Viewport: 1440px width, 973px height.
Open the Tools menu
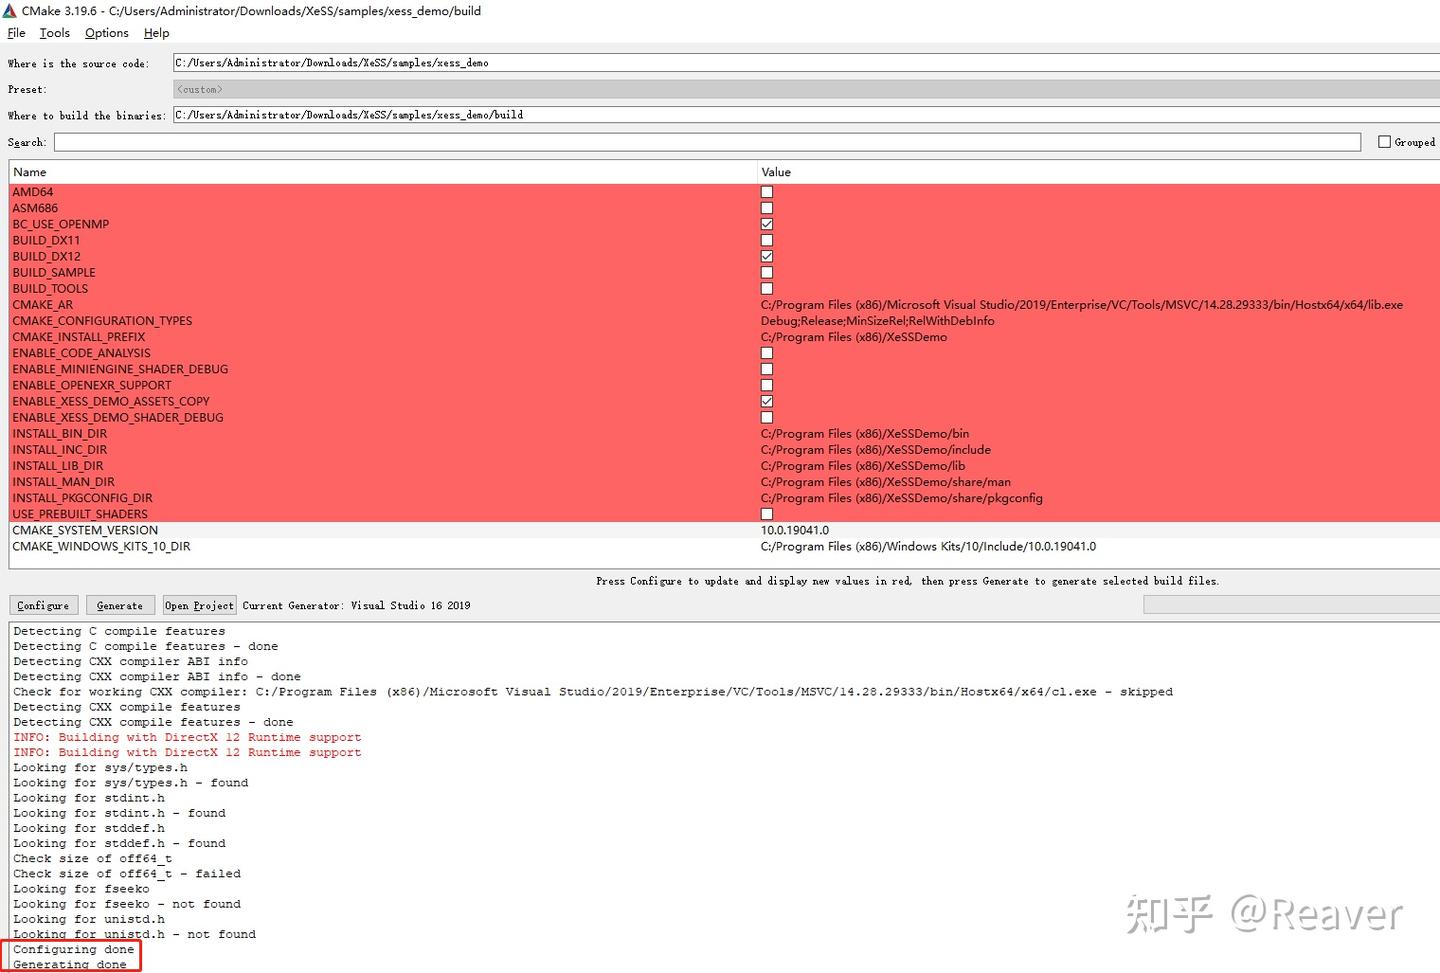pos(54,32)
